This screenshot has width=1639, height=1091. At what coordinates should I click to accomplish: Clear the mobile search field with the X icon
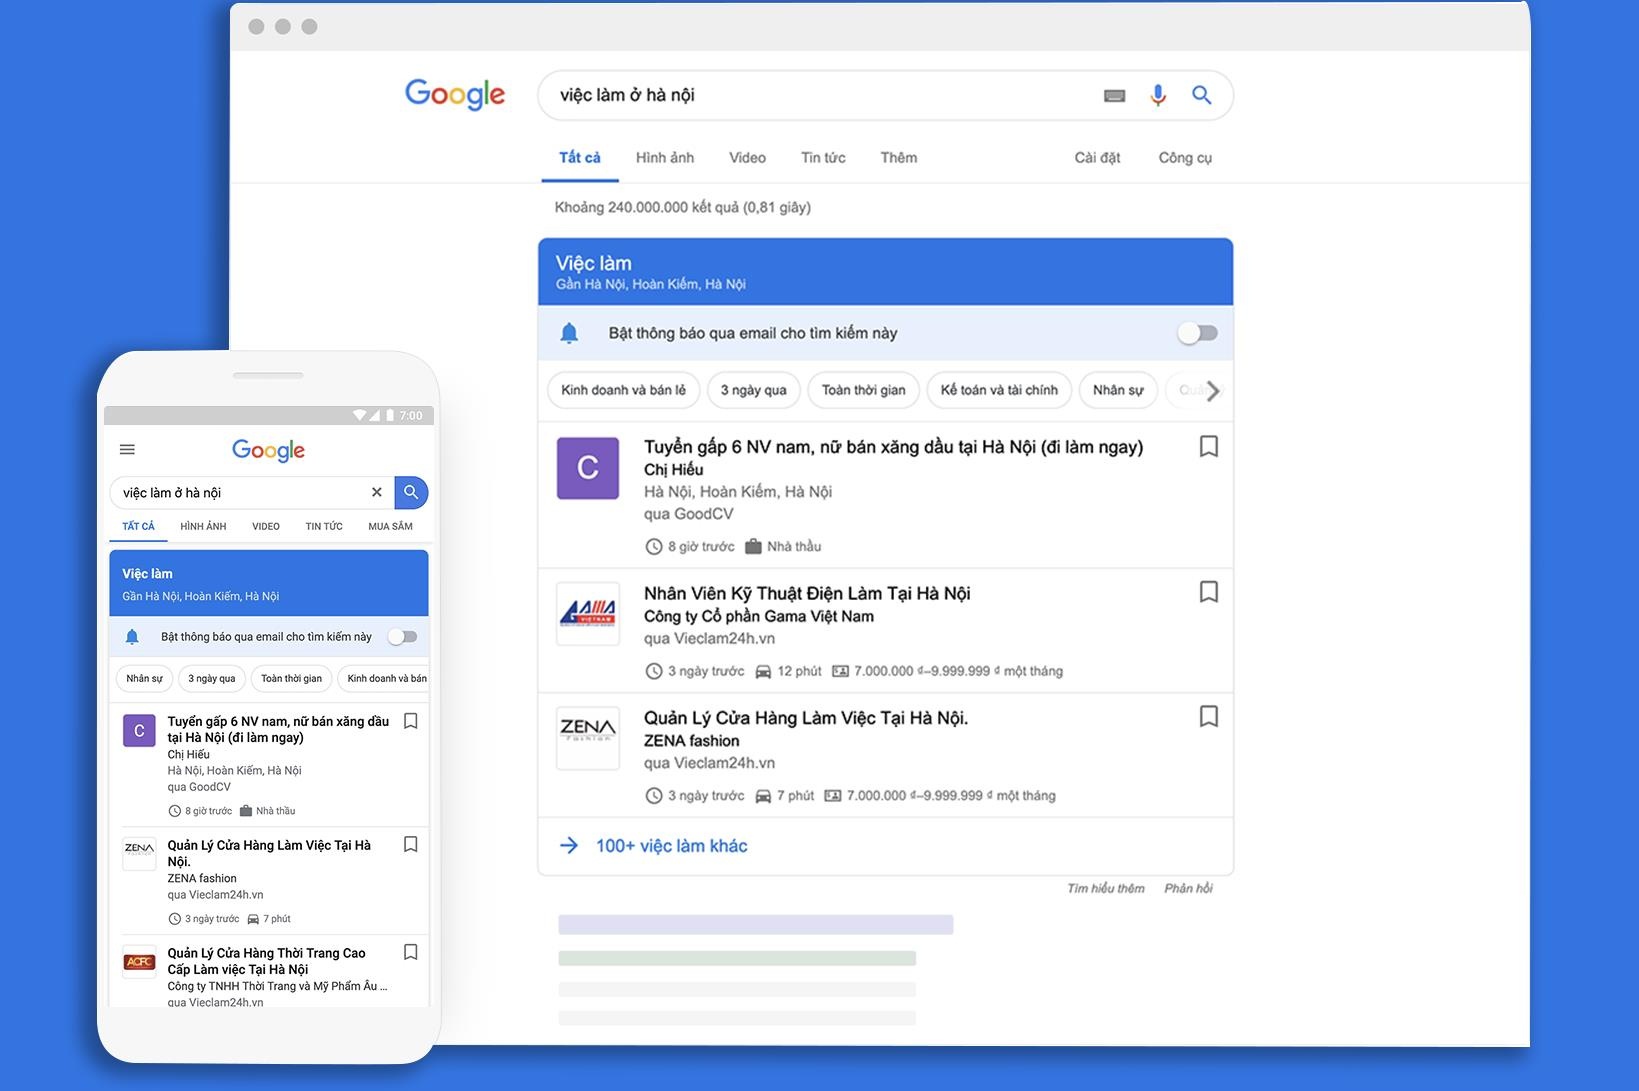point(377,492)
